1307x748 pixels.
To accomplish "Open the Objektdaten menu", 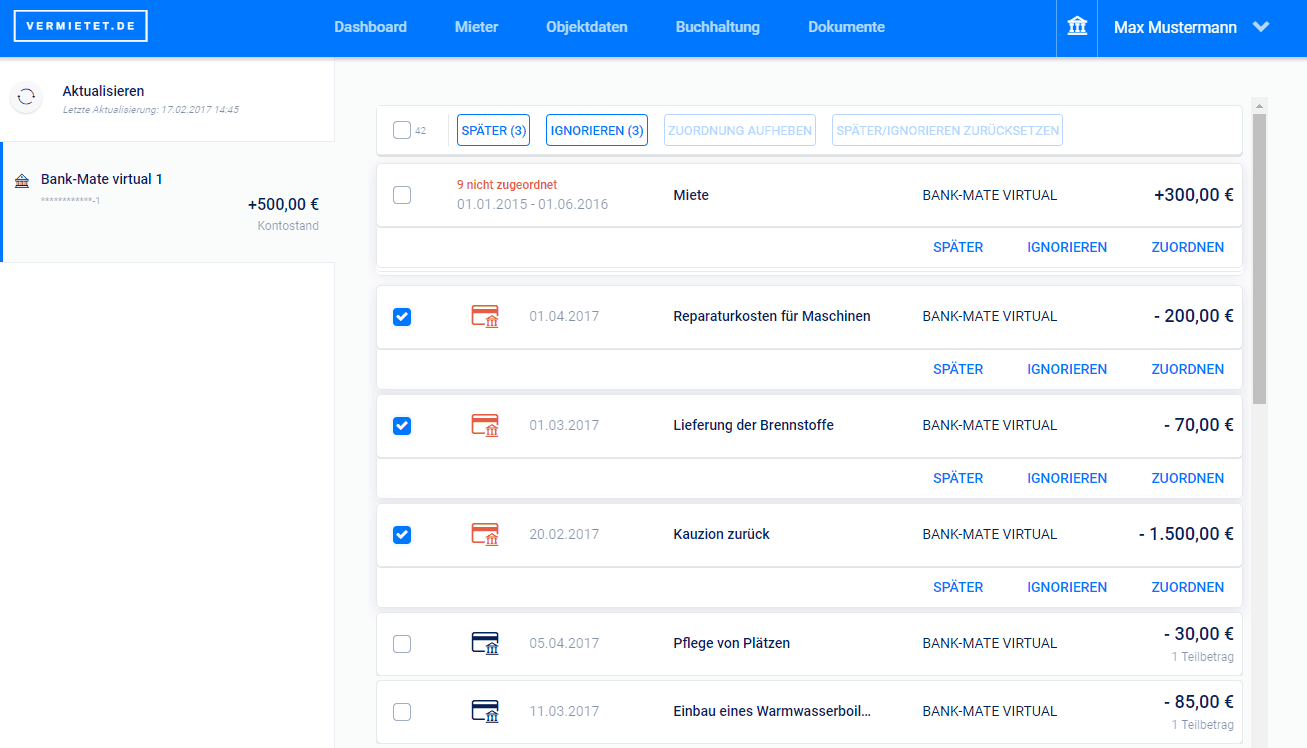I will [x=587, y=27].
